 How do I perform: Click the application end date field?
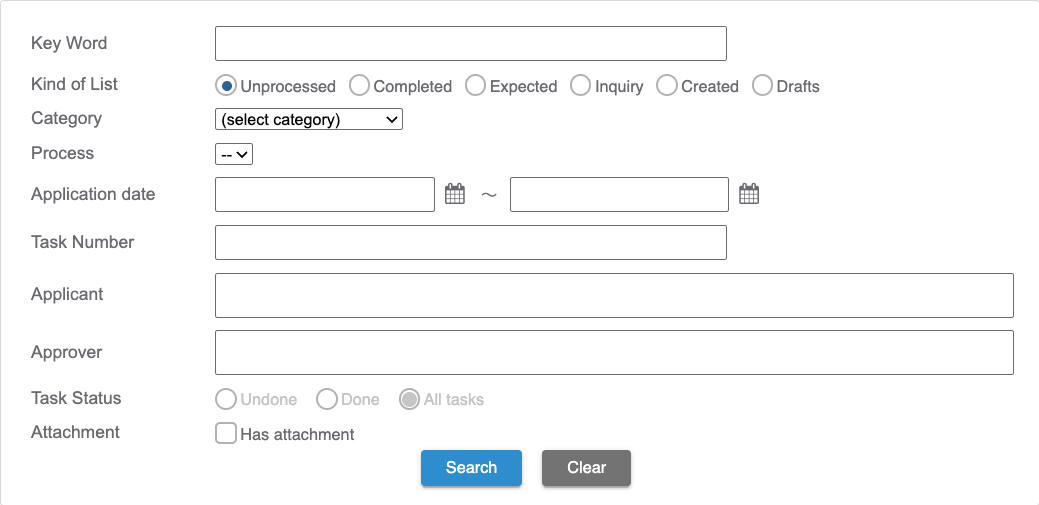pyautogui.click(x=620, y=195)
